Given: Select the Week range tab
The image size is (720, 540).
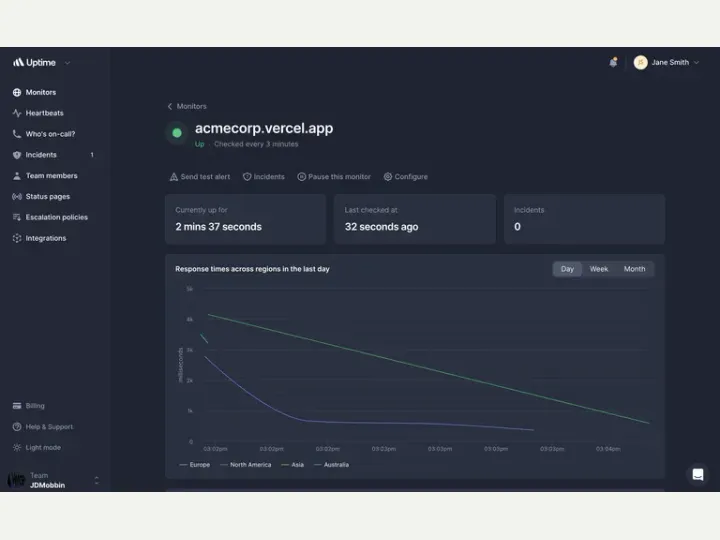Looking at the screenshot, I should 599,269.
